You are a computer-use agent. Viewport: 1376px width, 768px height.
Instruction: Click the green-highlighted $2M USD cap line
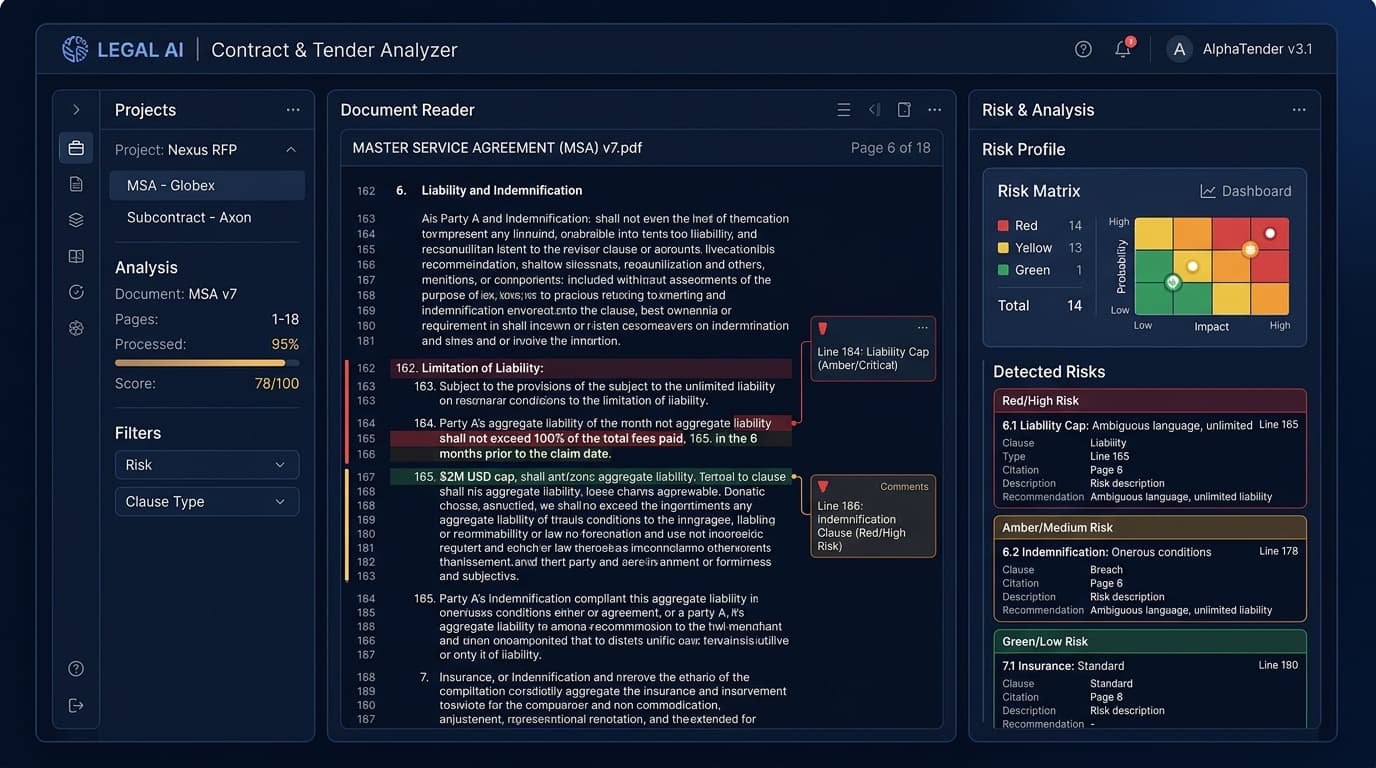click(x=590, y=477)
